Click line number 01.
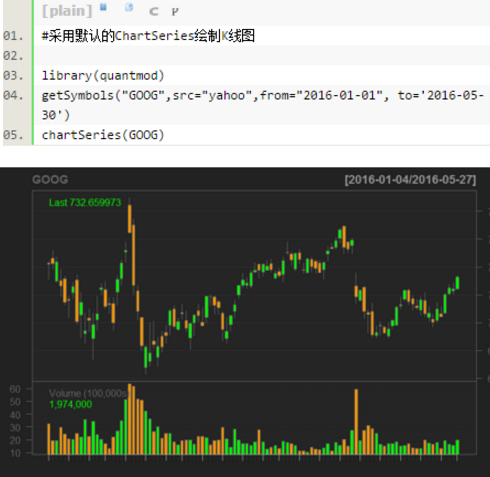Viewport: 490px width, 477px height. pos(13,36)
